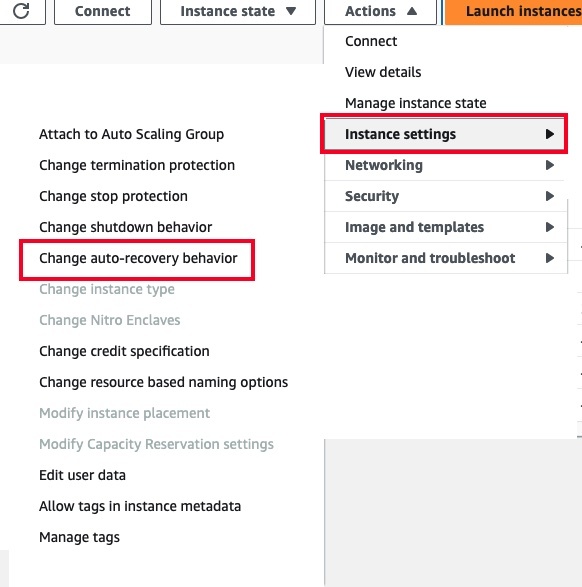Choose Attach to Auto Scaling Group
Image resolution: width=582 pixels, height=587 pixels.
131,134
